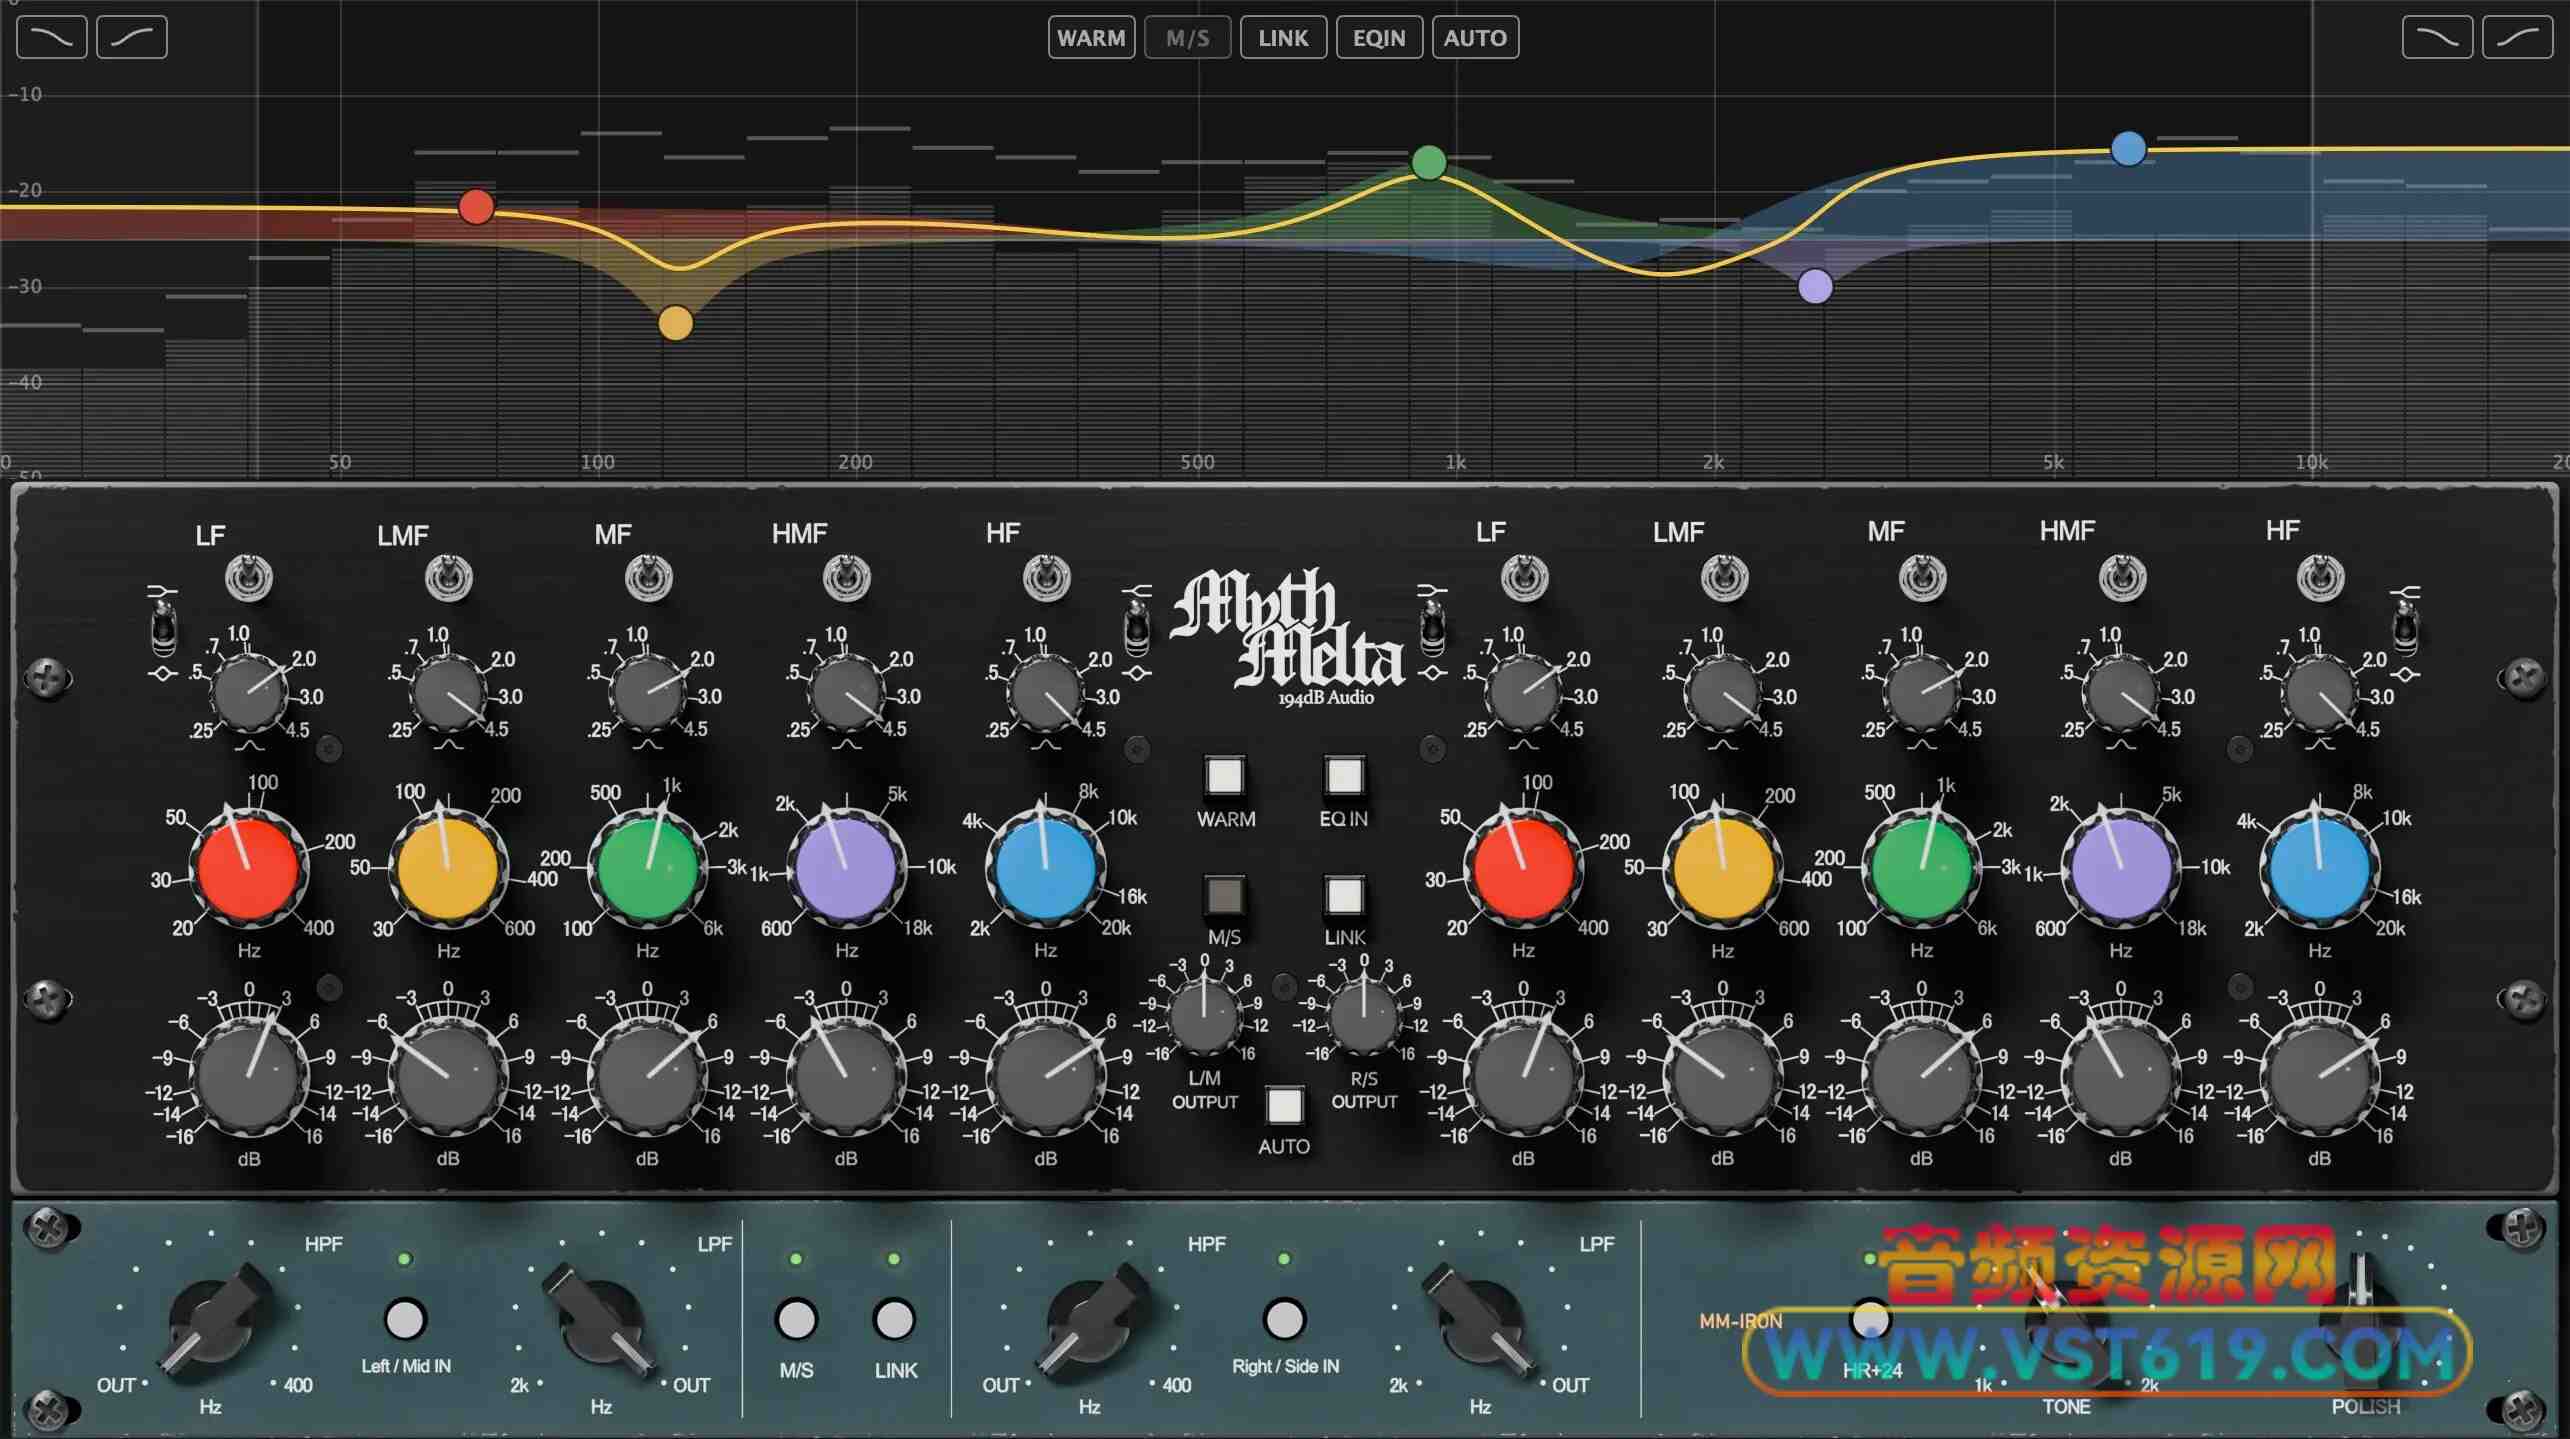Click the top-right high-cut filter shape icon
Viewport: 2570px width, 1439px height.
(2437, 38)
